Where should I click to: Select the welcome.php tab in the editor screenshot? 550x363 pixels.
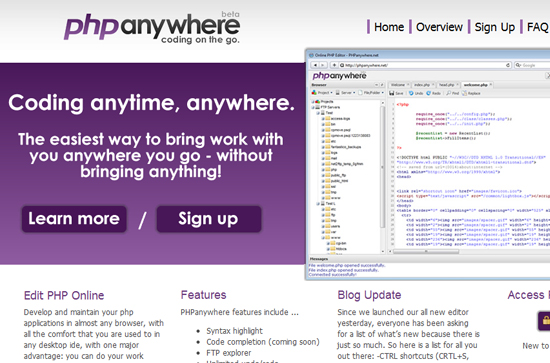click(x=477, y=85)
